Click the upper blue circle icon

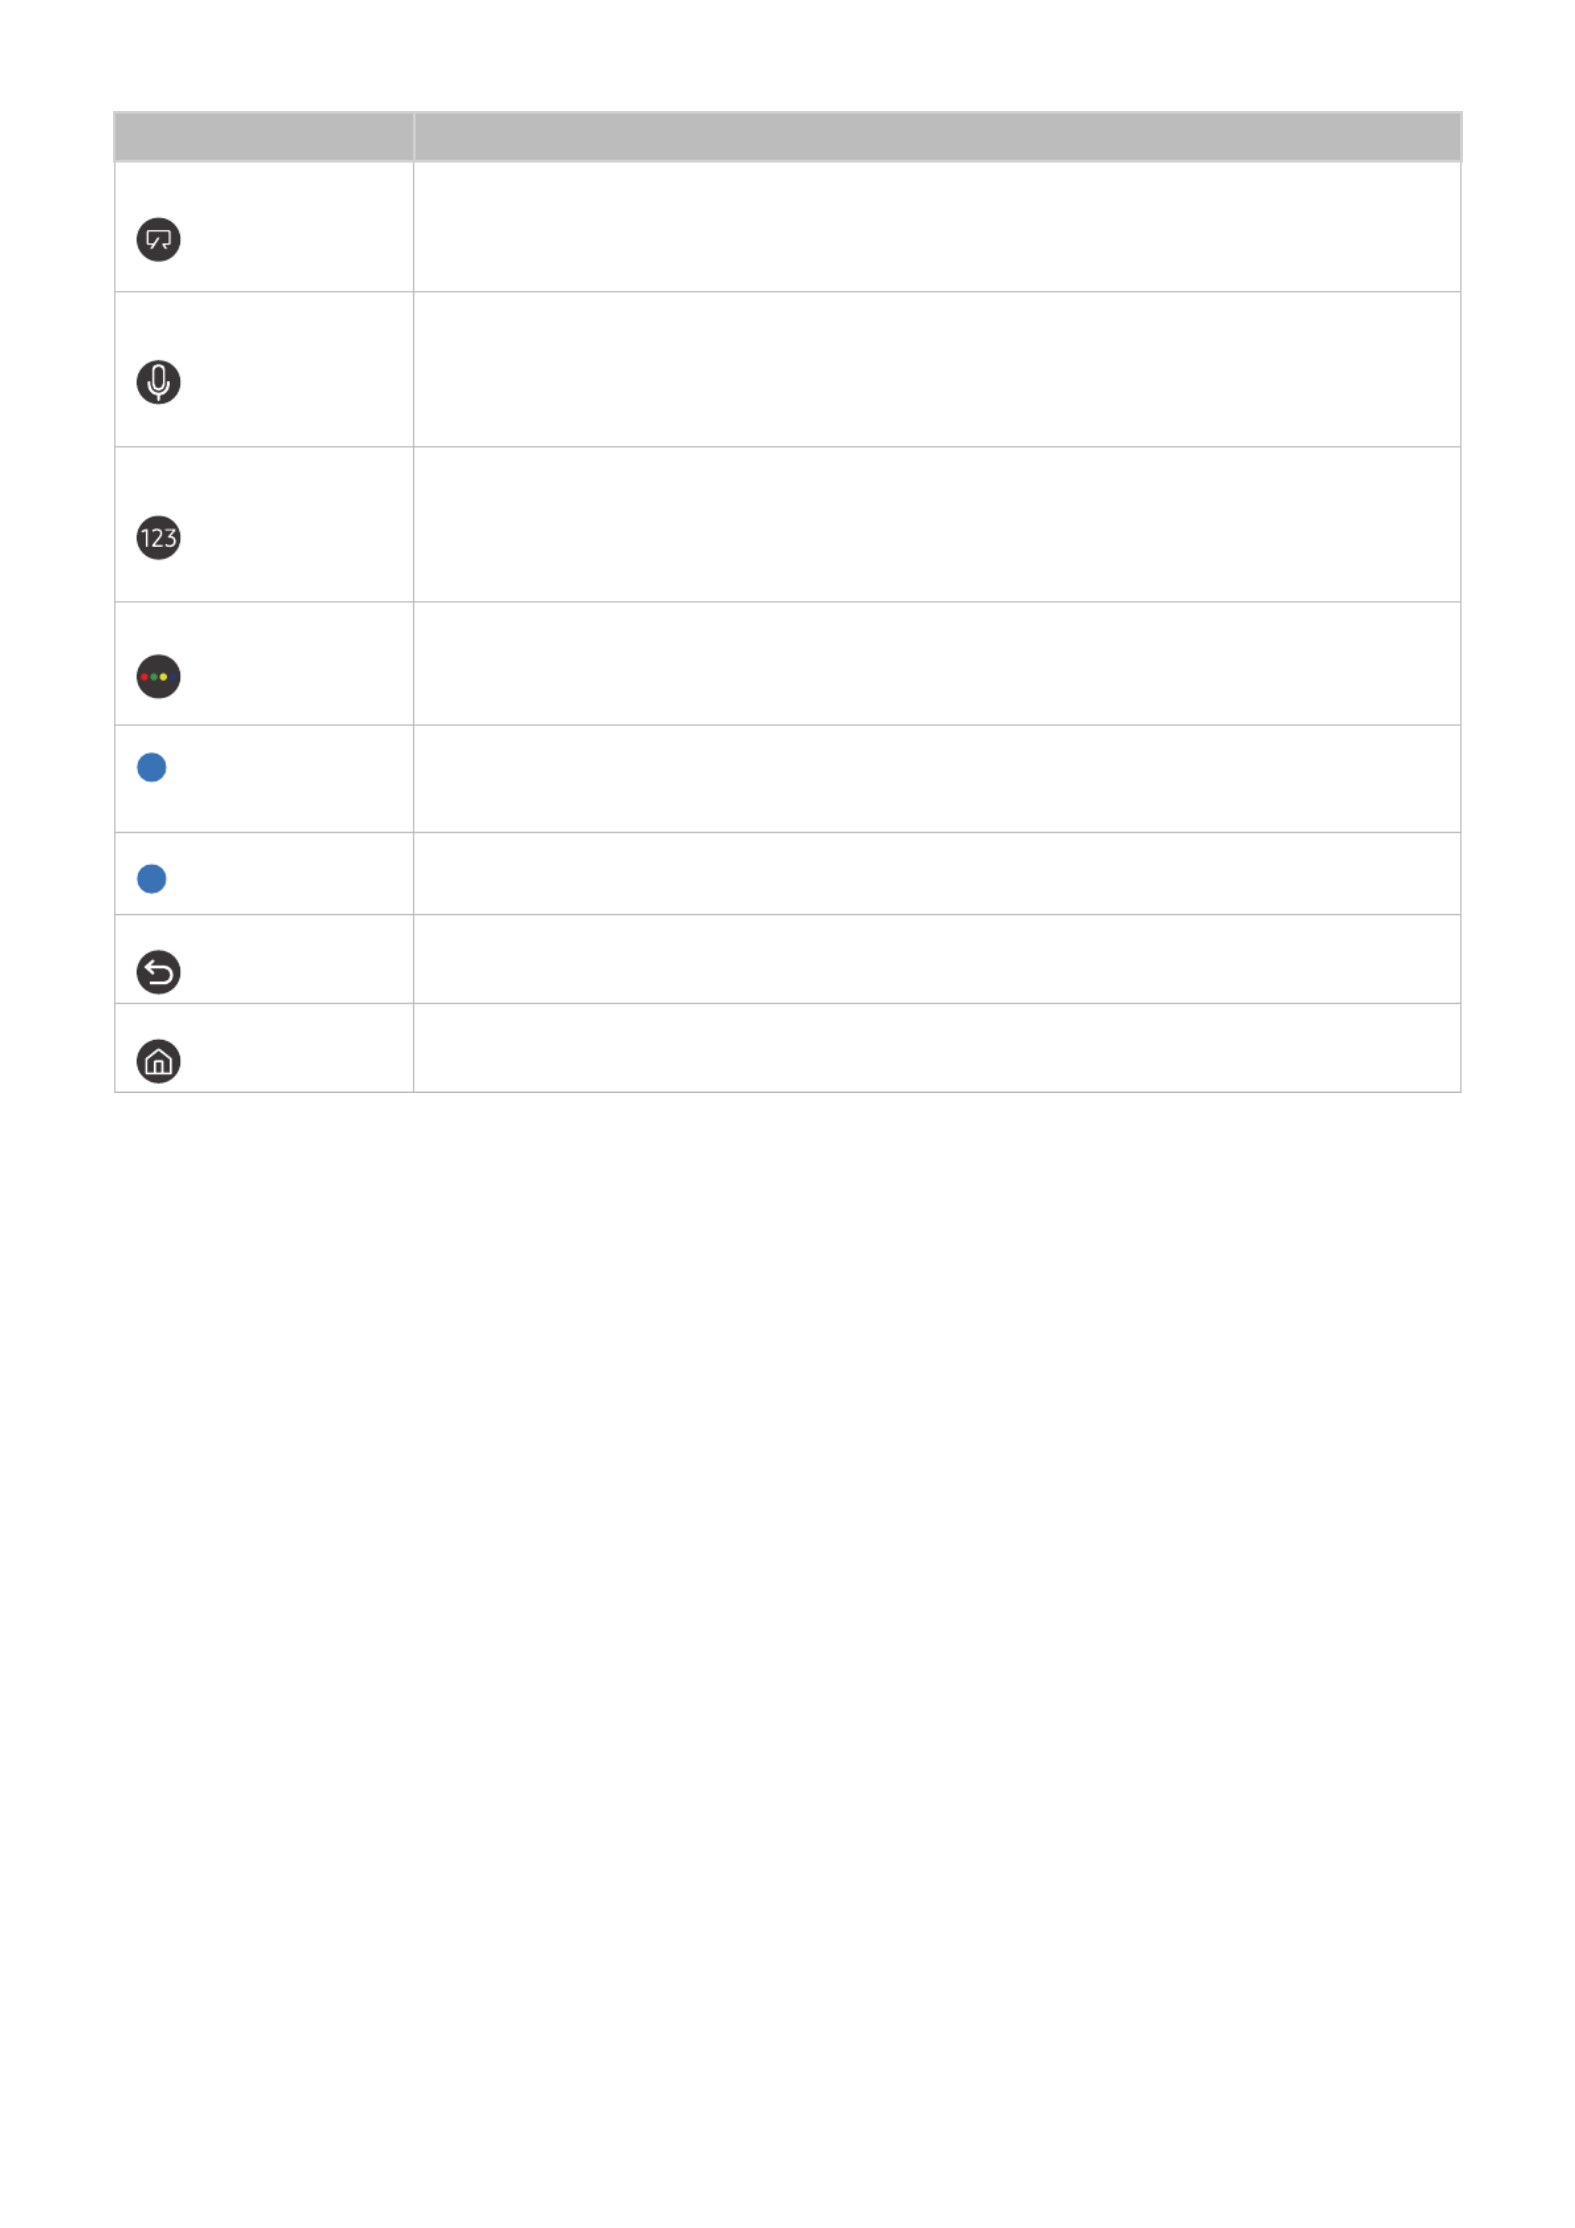[x=152, y=768]
